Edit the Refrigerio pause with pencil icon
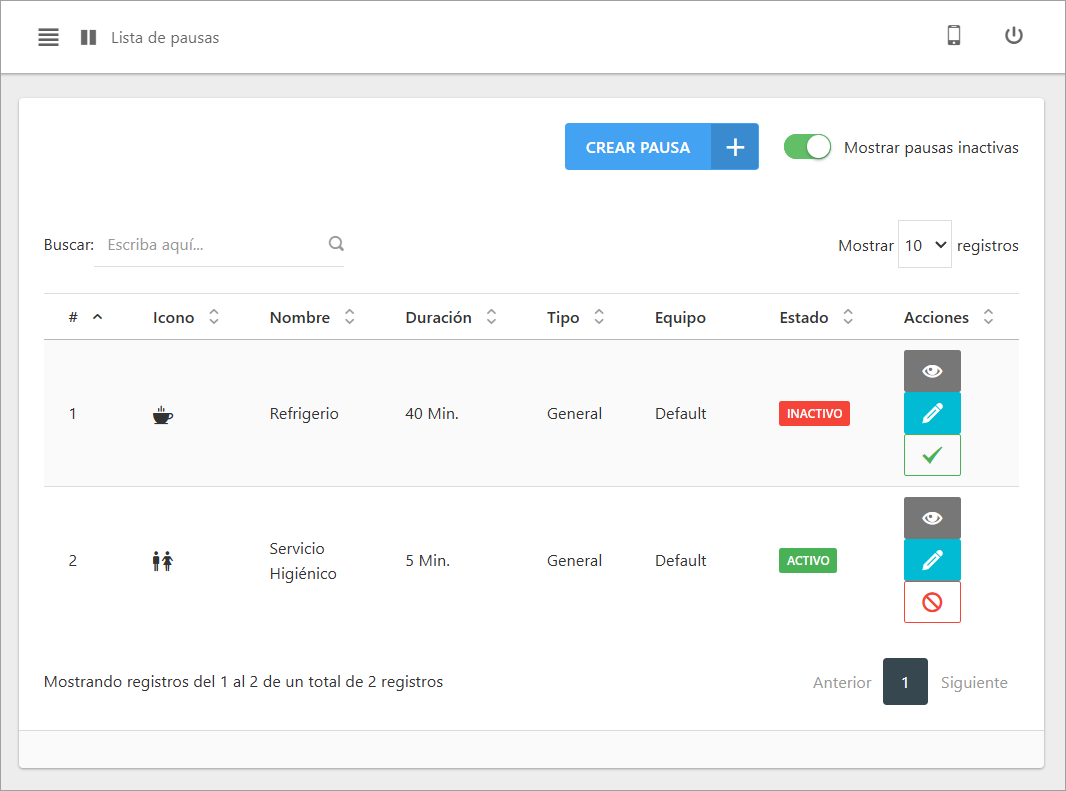Image resolution: width=1066 pixels, height=791 pixels. coord(932,413)
